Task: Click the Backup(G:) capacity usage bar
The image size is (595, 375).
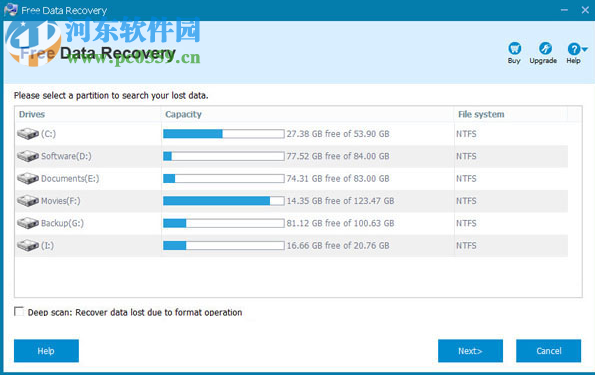Action: click(224, 223)
